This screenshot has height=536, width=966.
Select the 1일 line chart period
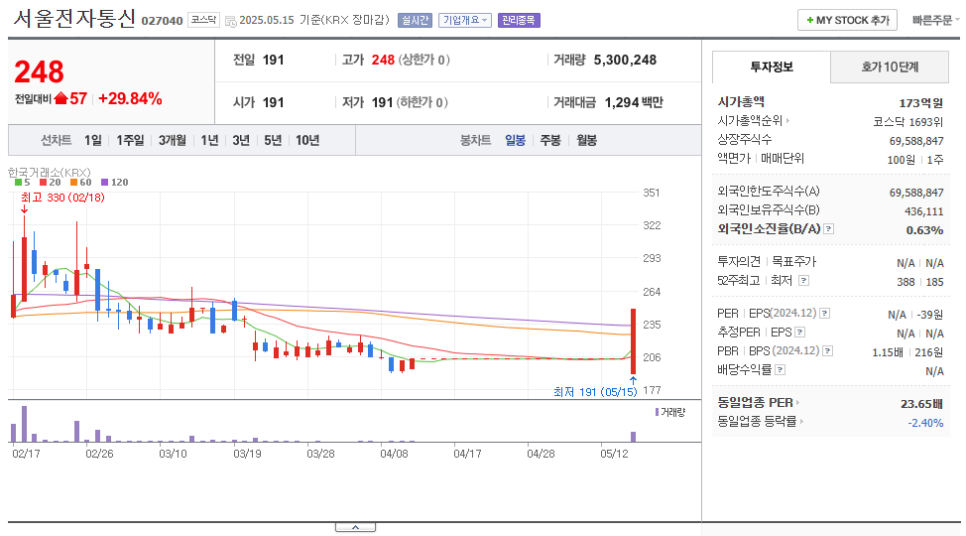[x=93, y=140]
